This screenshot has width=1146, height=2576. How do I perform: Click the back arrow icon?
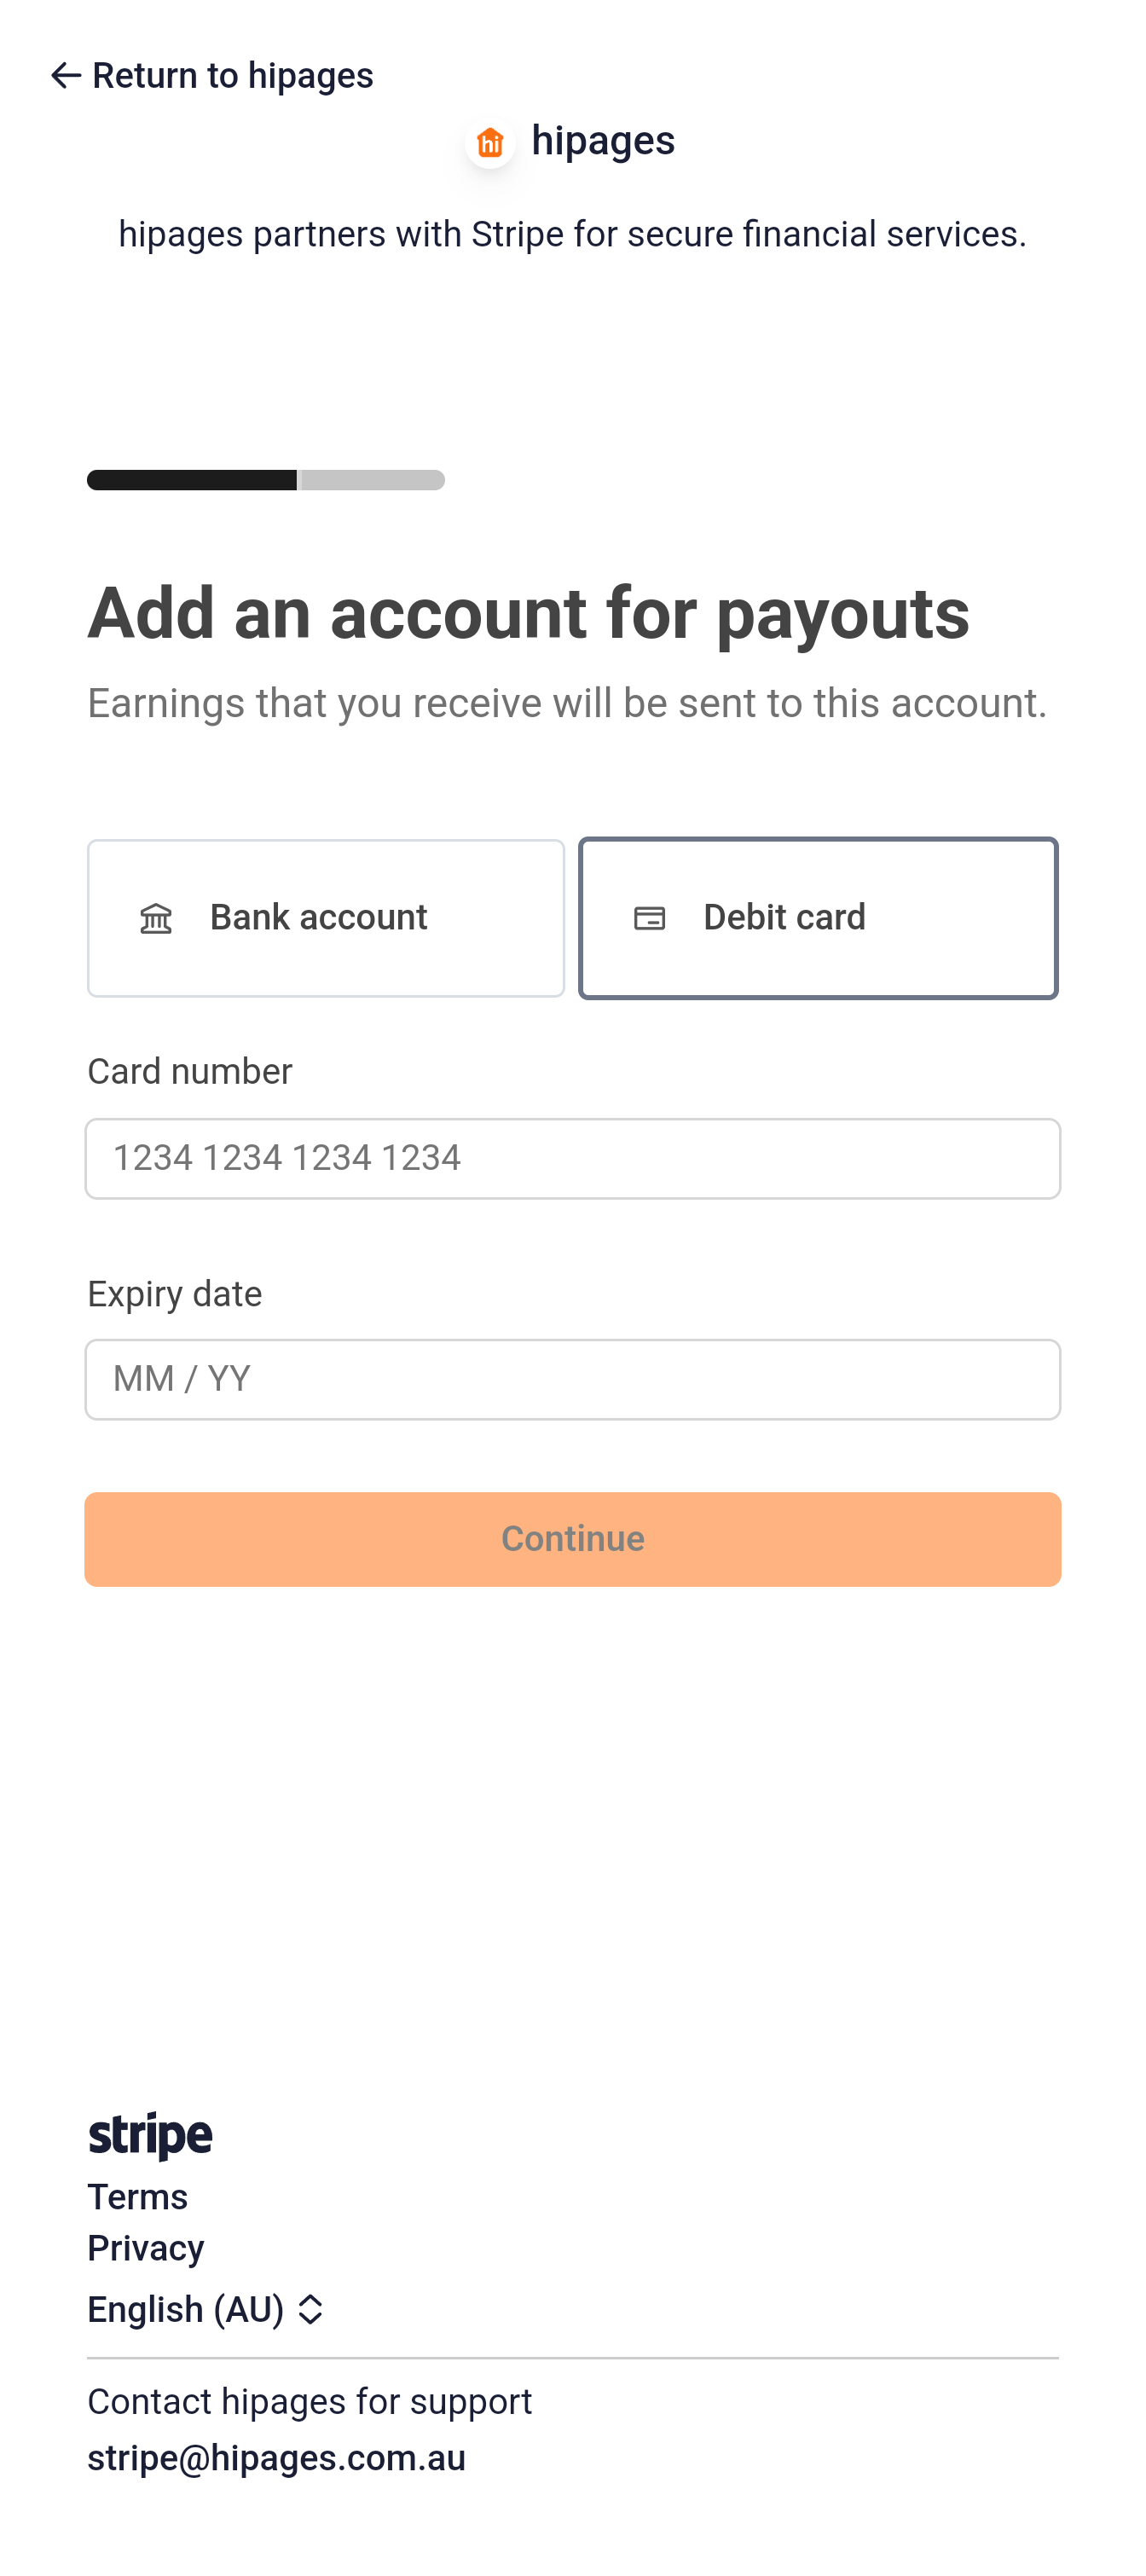point(66,76)
